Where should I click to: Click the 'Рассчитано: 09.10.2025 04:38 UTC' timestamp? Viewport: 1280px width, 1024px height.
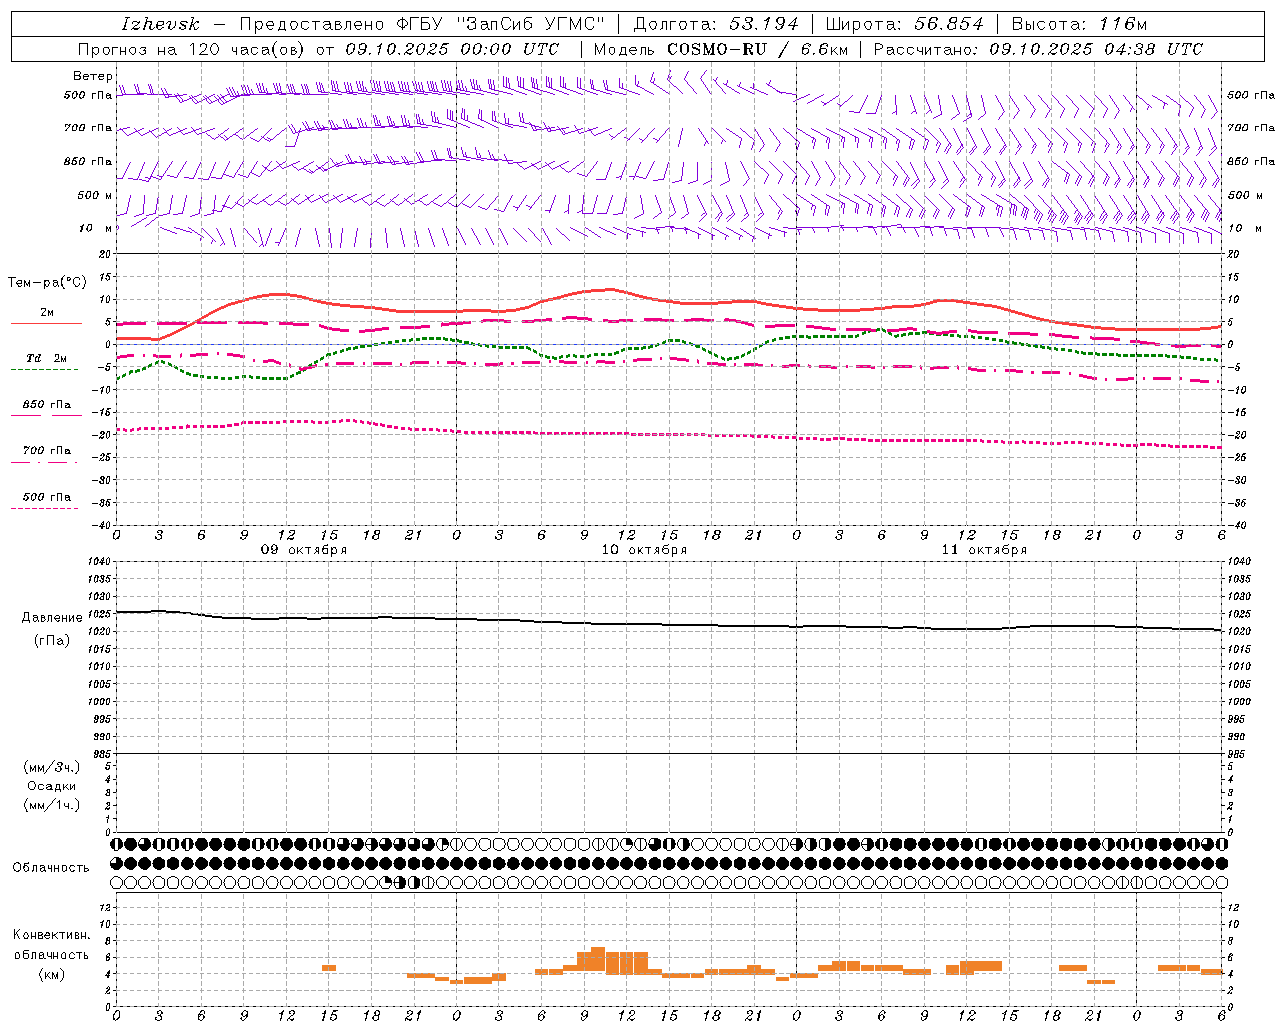click(1038, 49)
